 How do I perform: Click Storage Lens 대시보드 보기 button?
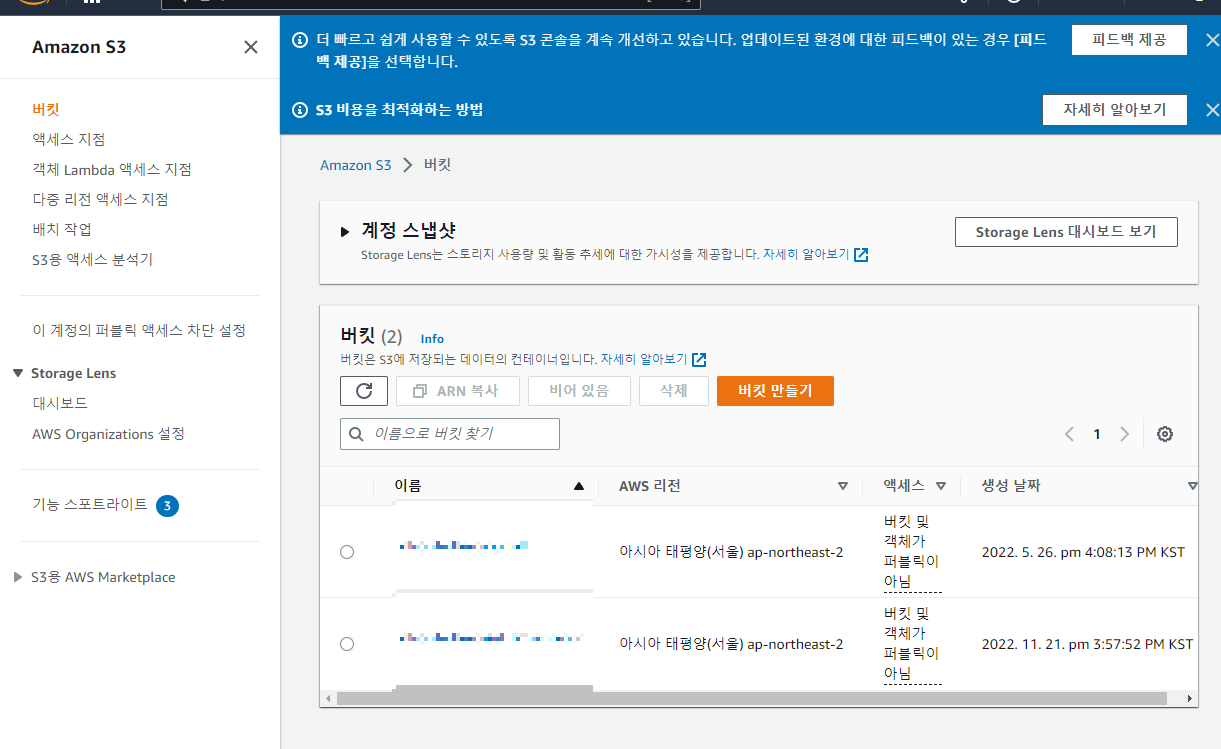[x=1066, y=232]
